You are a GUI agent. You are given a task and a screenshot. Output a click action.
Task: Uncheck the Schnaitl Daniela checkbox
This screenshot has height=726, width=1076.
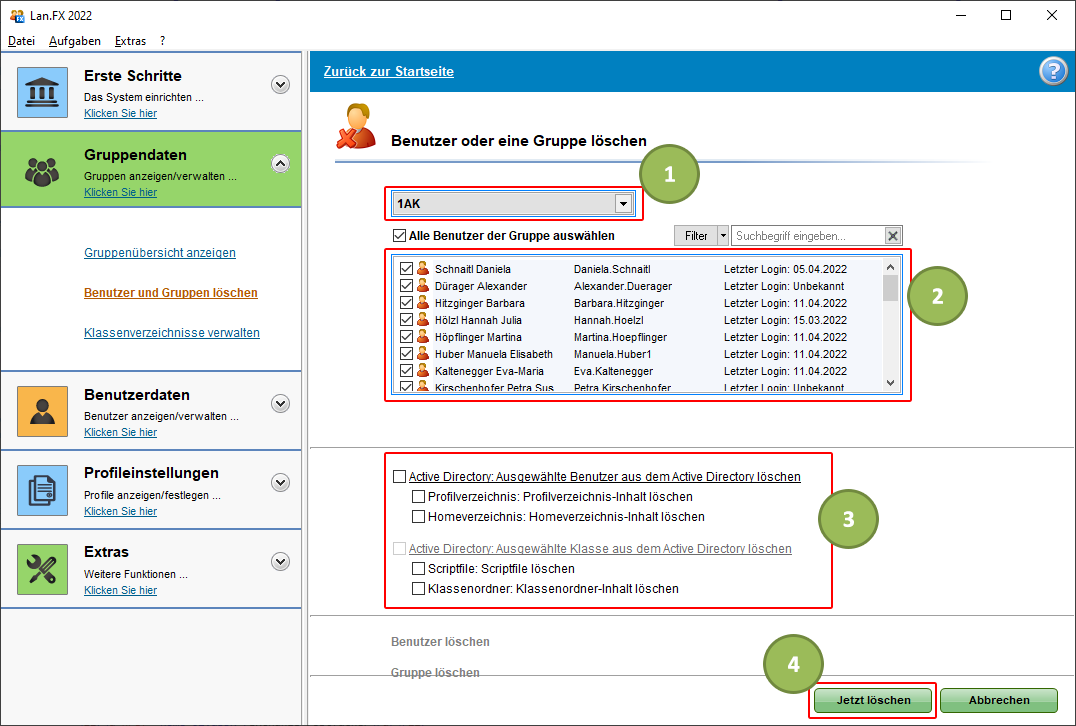[x=406, y=268]
